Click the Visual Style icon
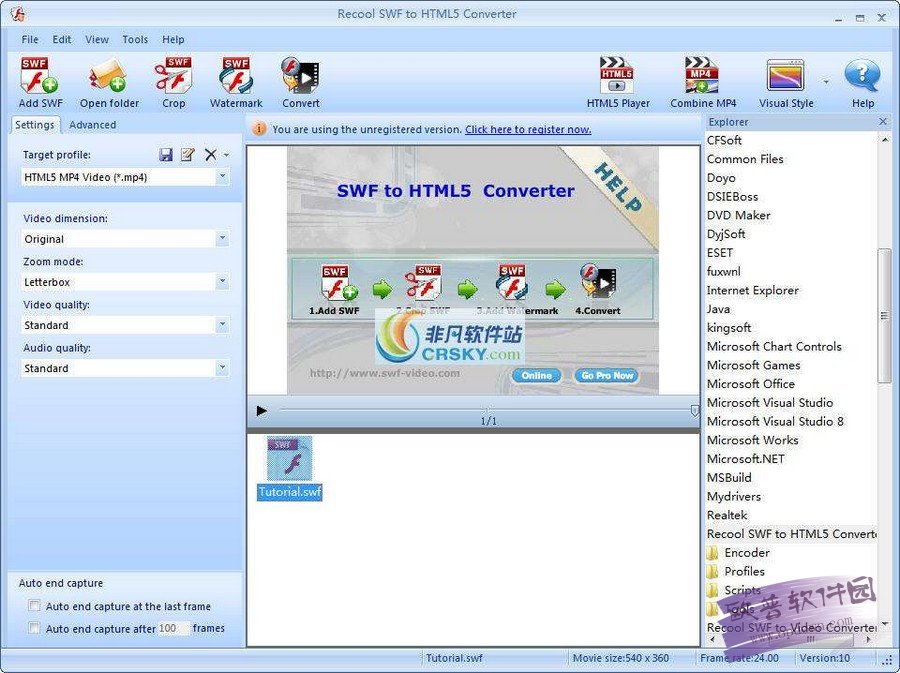The image size is (900, 673). coord(786,76)
